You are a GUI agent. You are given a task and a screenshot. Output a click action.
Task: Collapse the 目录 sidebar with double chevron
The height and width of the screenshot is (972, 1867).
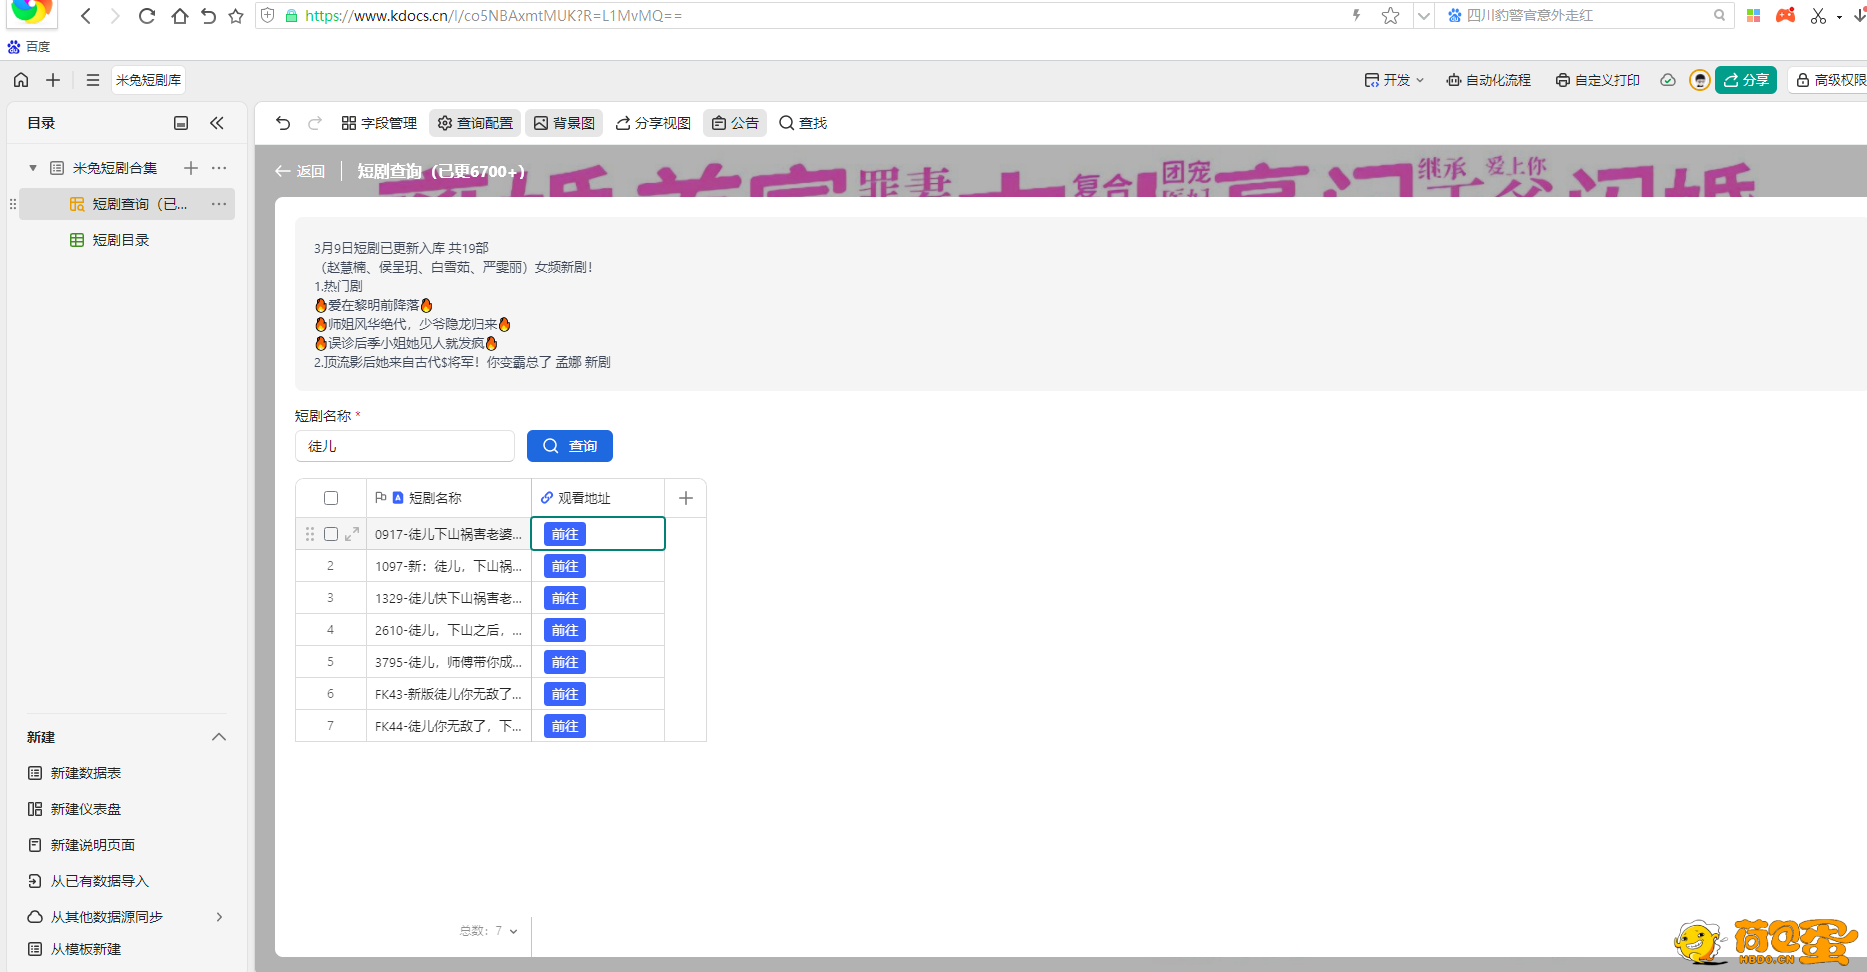(x=217, y=123)
